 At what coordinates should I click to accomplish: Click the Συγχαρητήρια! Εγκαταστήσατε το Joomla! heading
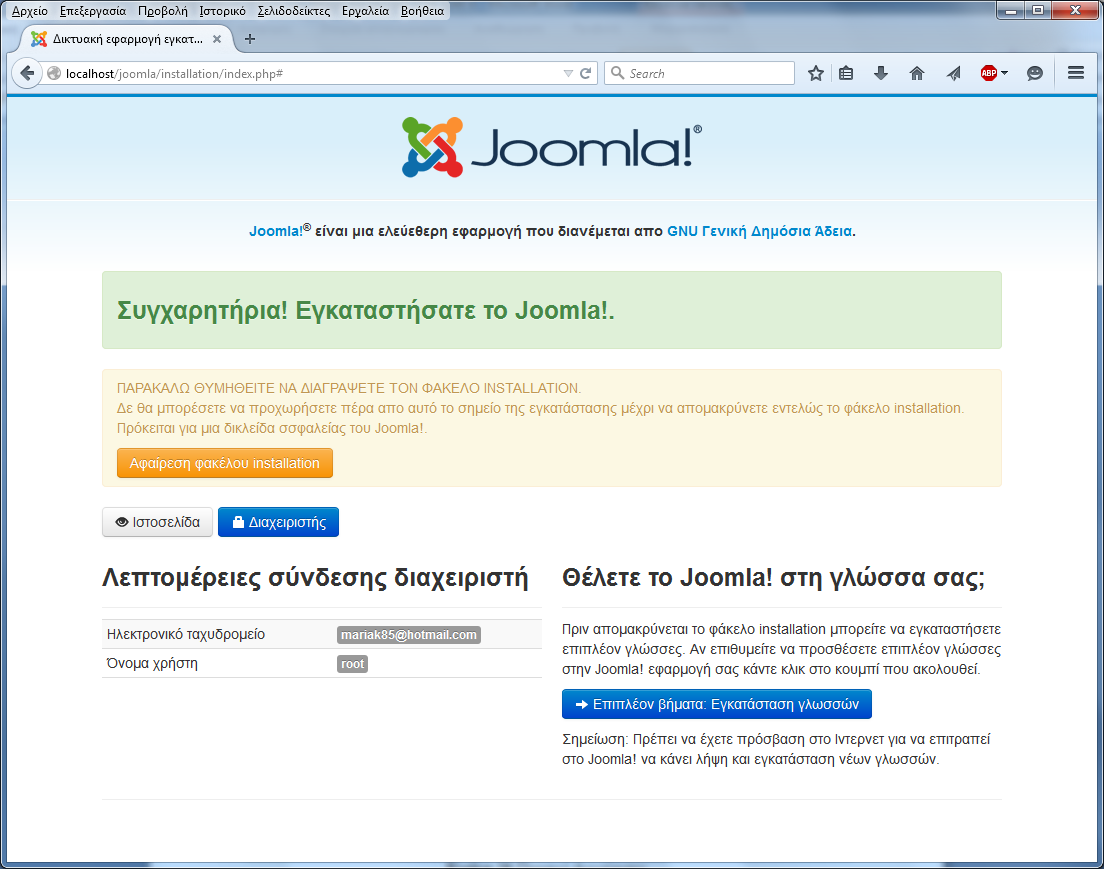[x=365, y=310]
